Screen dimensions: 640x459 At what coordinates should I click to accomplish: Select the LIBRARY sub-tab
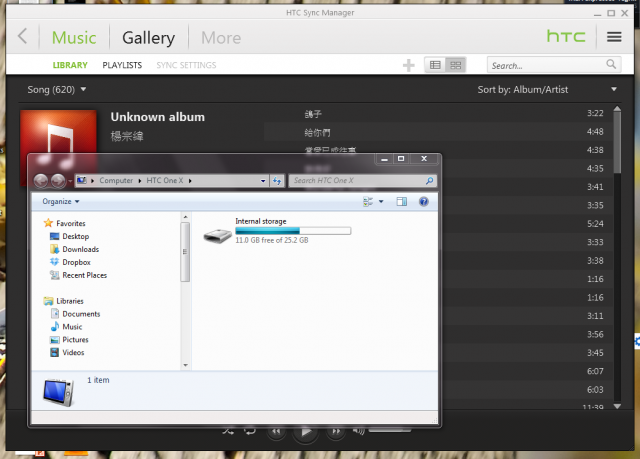(70, 65)
